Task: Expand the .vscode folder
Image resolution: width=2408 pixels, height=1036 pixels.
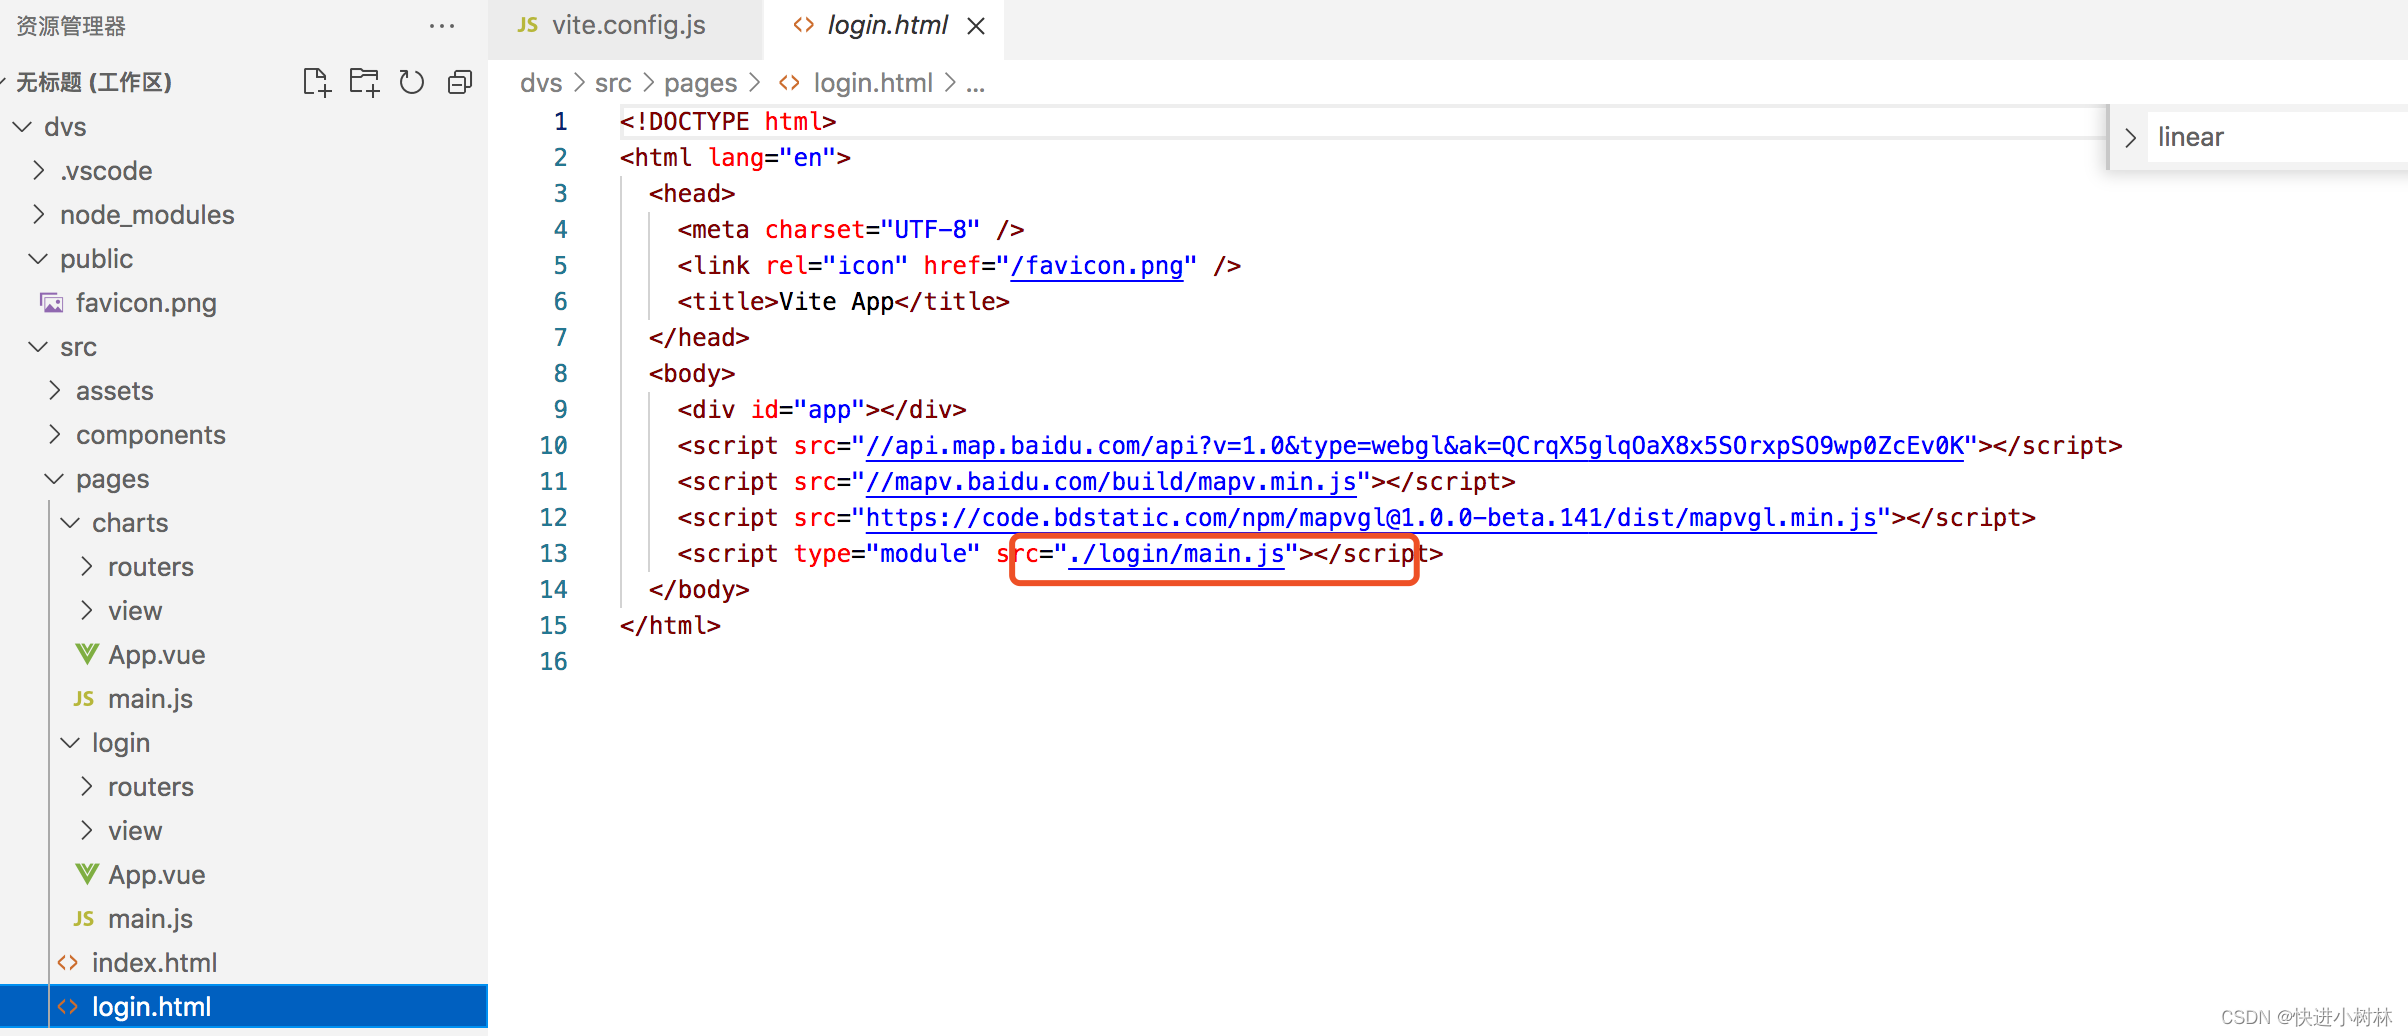Action: tap(38, 170)
